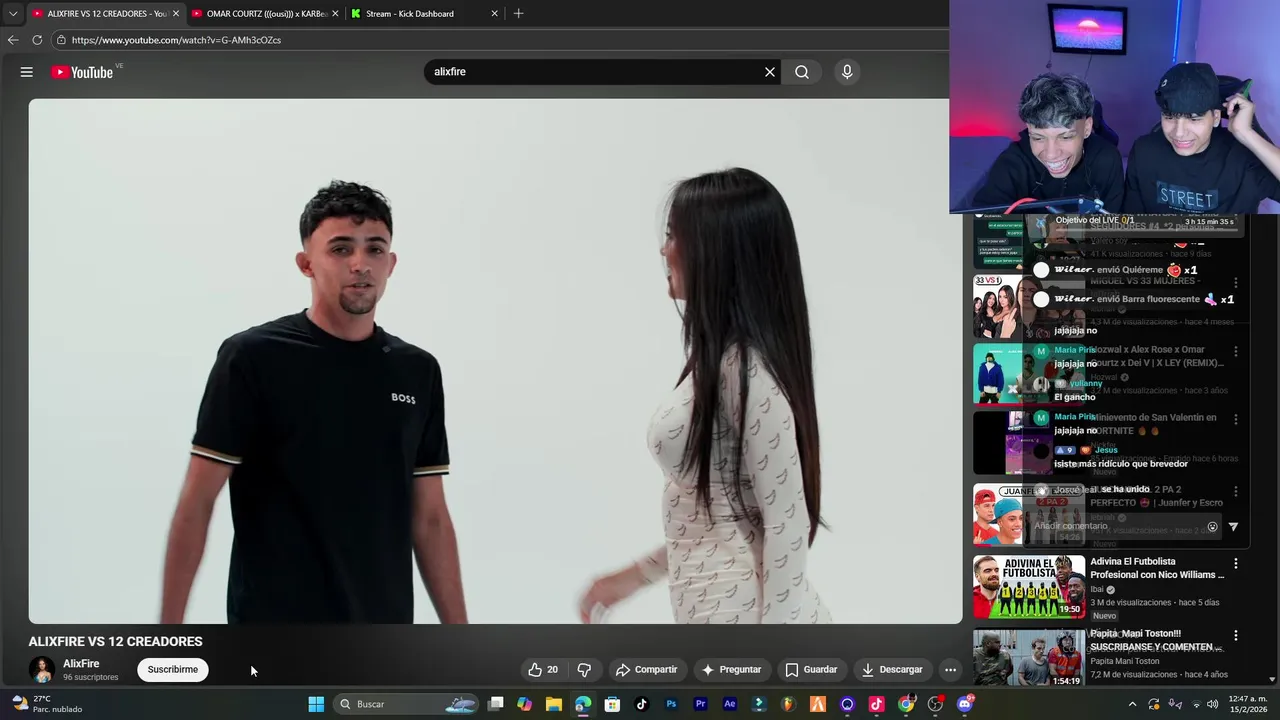Image resolution: width=1280 pixels, height=720 pixels.
Task: Open the volume control in system tray
Action: click(x=1213, y=704)
